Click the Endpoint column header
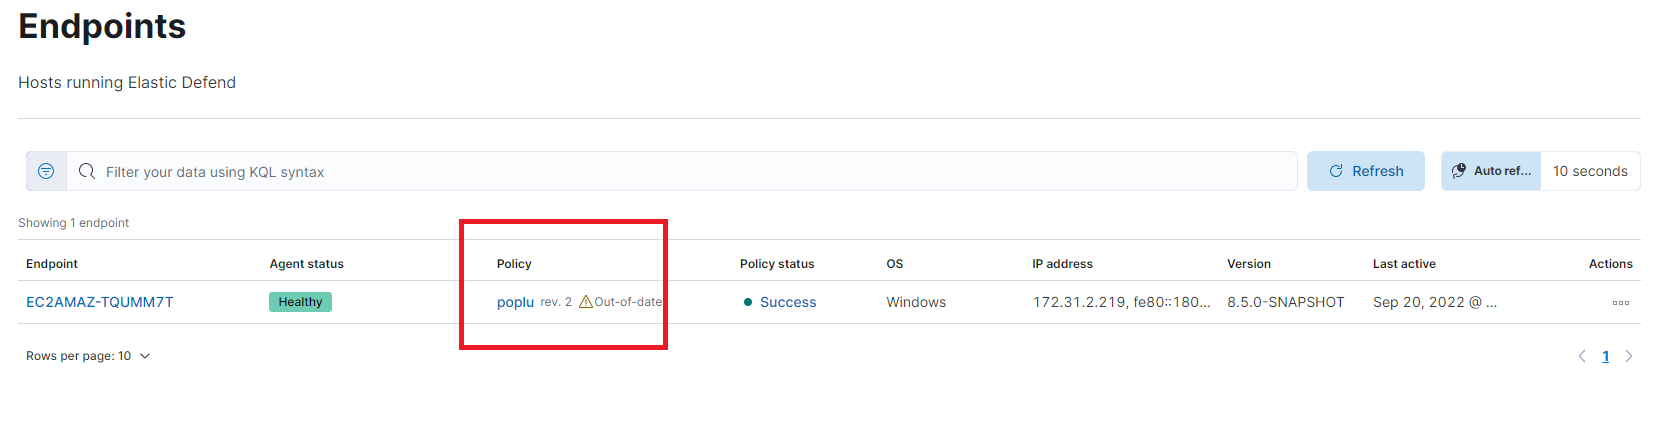1657x421 pixels. pyautogui.click(x=52, y=264)
